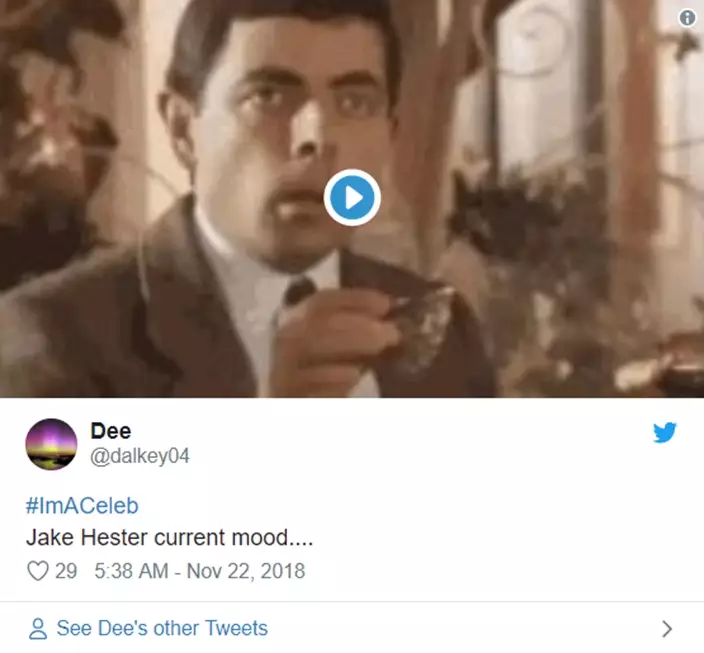Click the Twitter bird logo
The width and height of the screenshot is (704, 653).
(665, 432)
